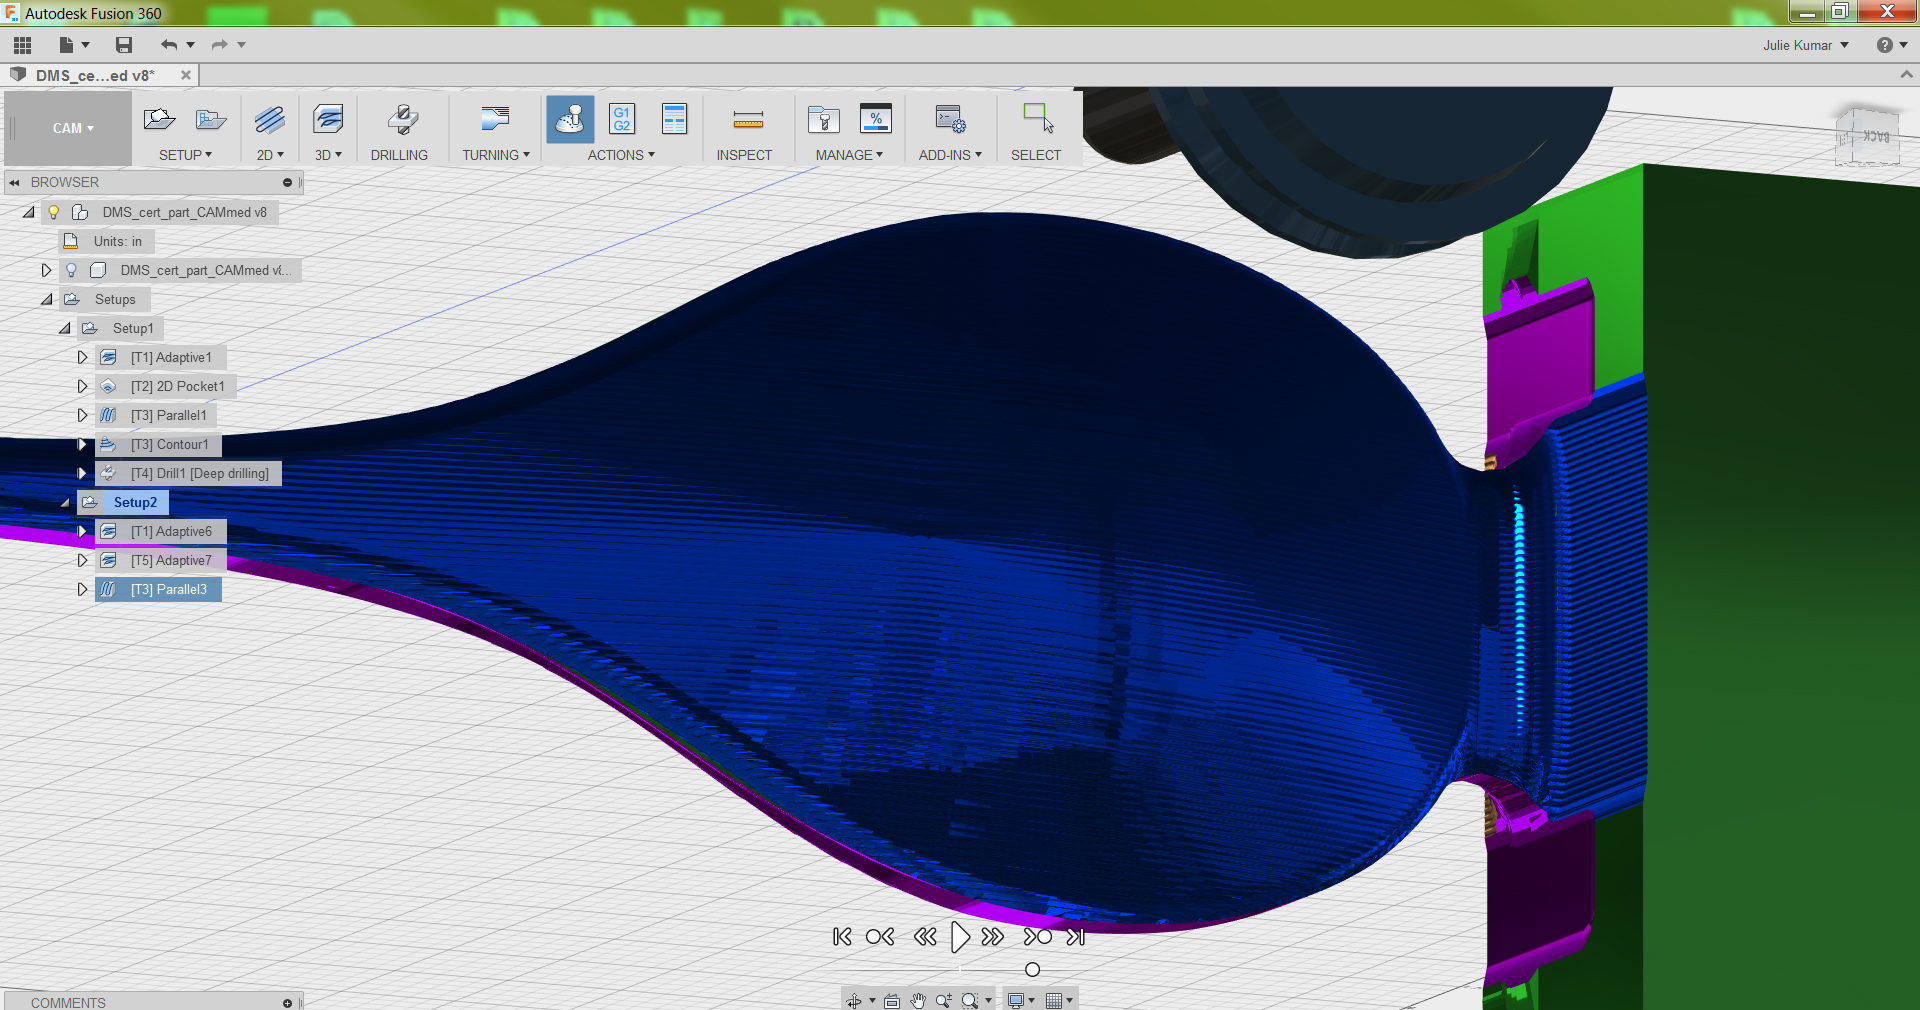Select the 2D Adaptive Clearing icon

269,120
